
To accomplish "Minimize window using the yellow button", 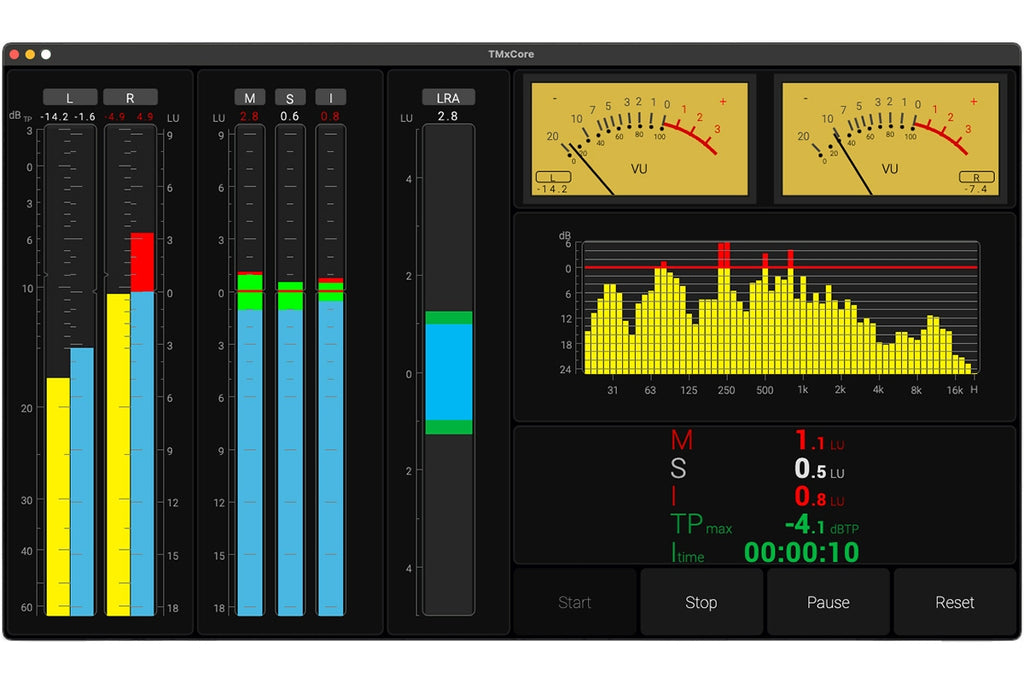I will (30, 54).
